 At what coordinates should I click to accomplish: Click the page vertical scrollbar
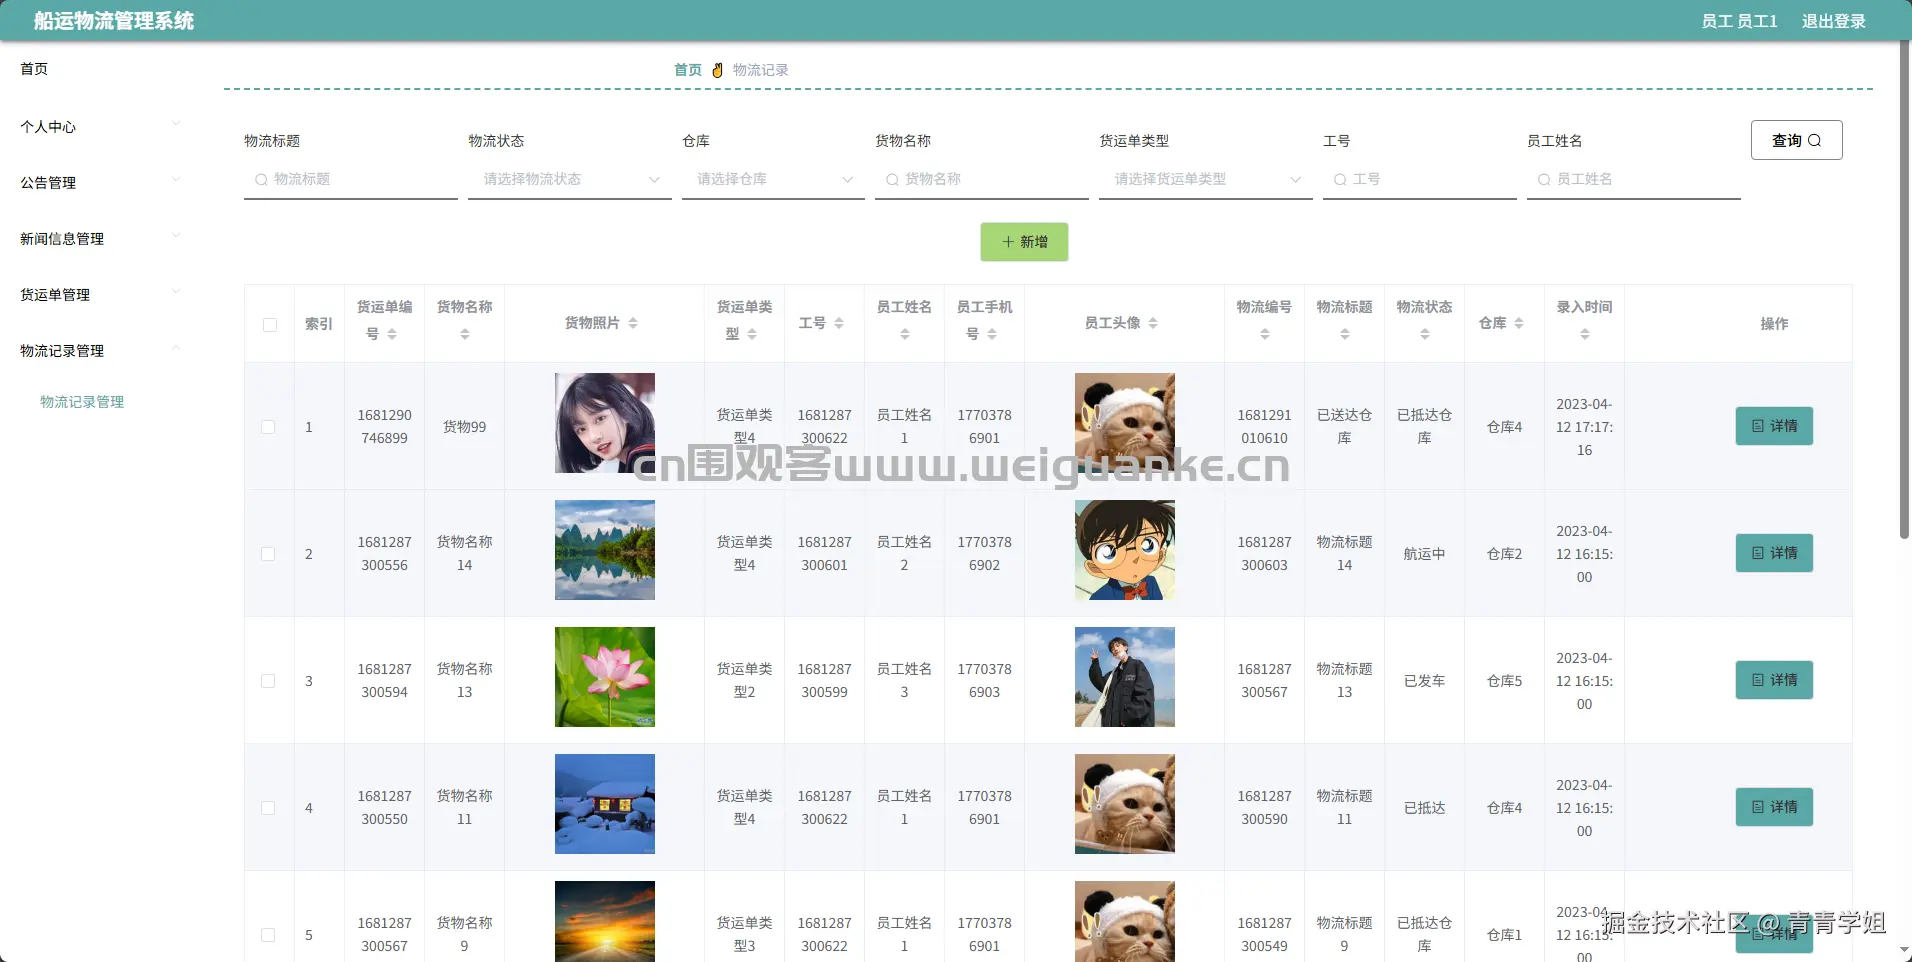coord(1904,290)
